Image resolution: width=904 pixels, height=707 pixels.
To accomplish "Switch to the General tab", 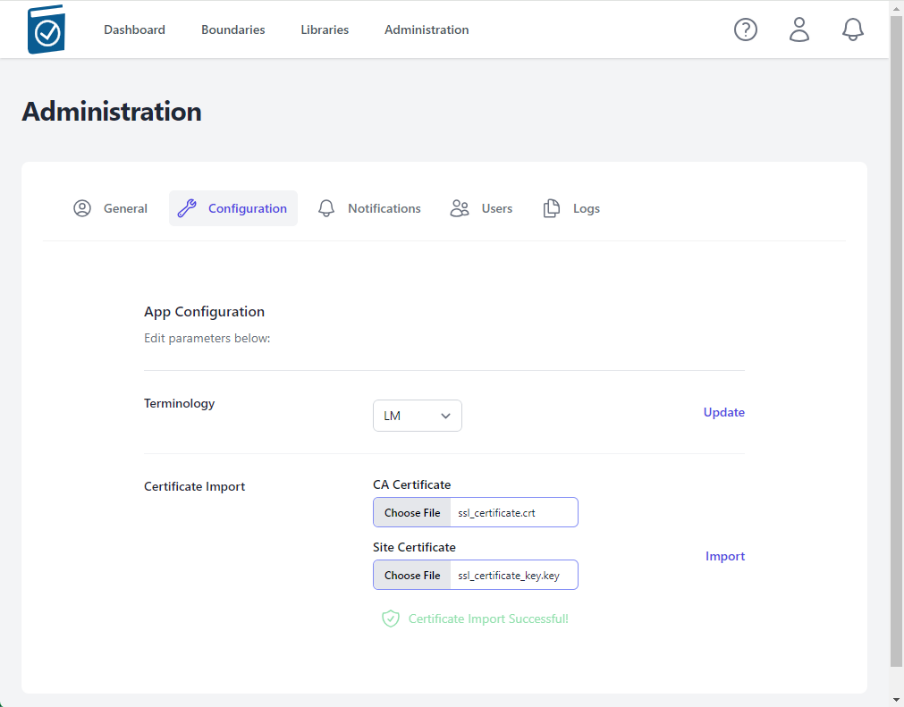I will point(110,208).
